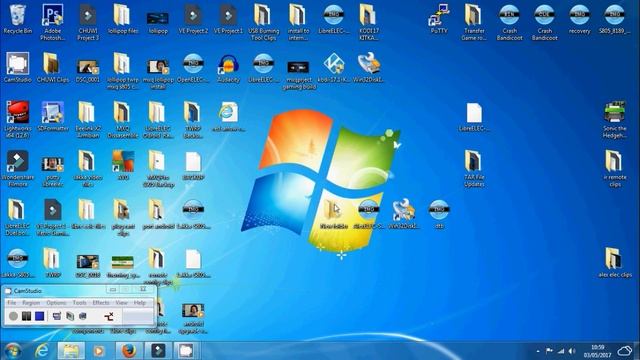
Task: Click the CamStudio title bar text
Action: 28,291
